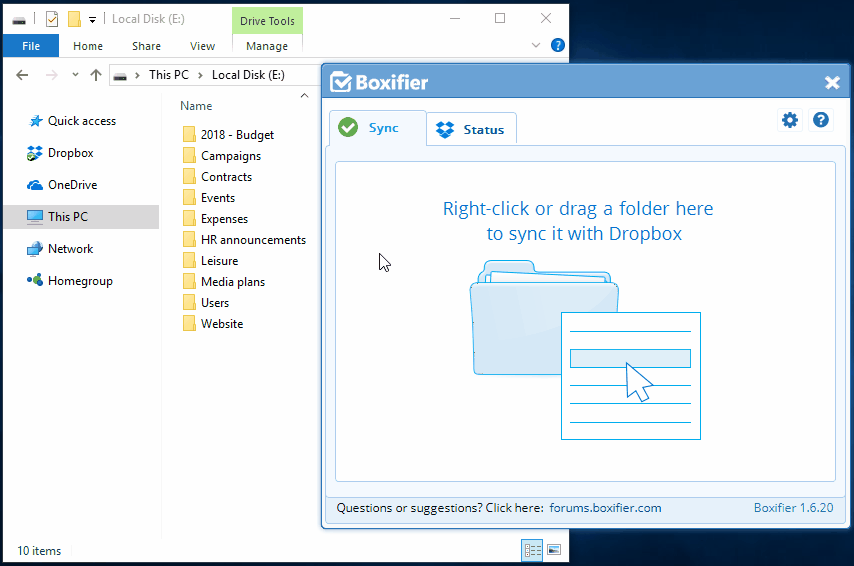Expand chevron after This PC in address bar
Viewport: 854px width, 566px height.
click(x=200, y=75)
